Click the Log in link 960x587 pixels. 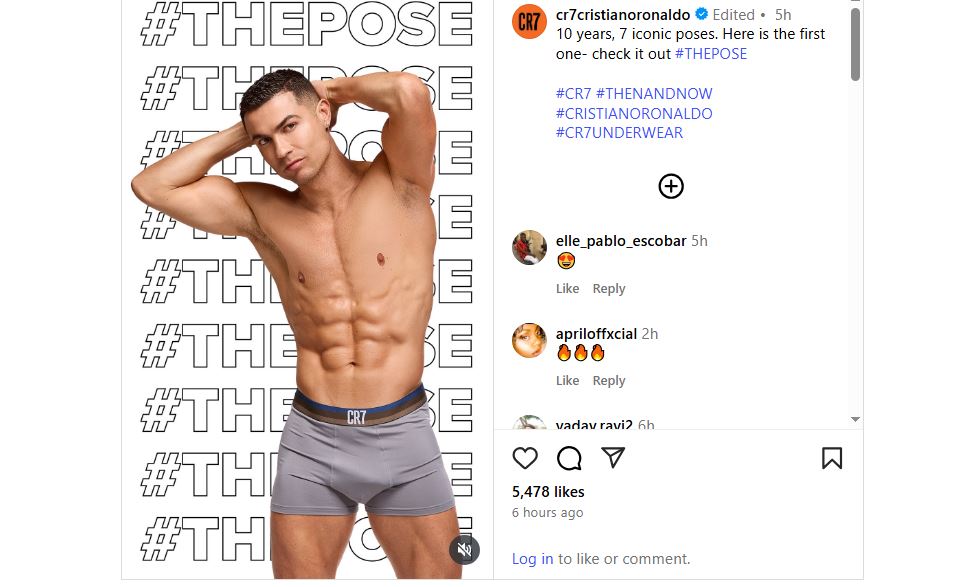pyautogui.click(x=532, y=559)
